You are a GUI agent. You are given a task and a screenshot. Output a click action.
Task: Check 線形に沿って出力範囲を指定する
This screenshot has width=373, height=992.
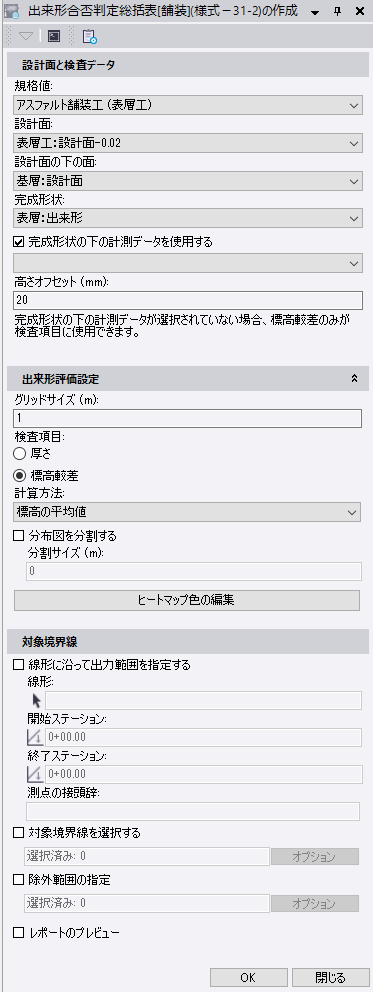pos(19,665)
